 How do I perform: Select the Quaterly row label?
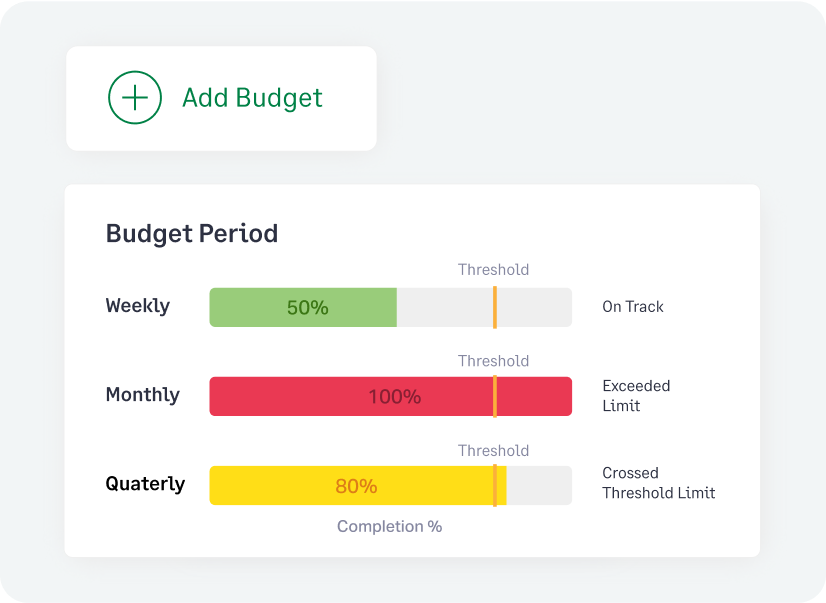(145, 484)
